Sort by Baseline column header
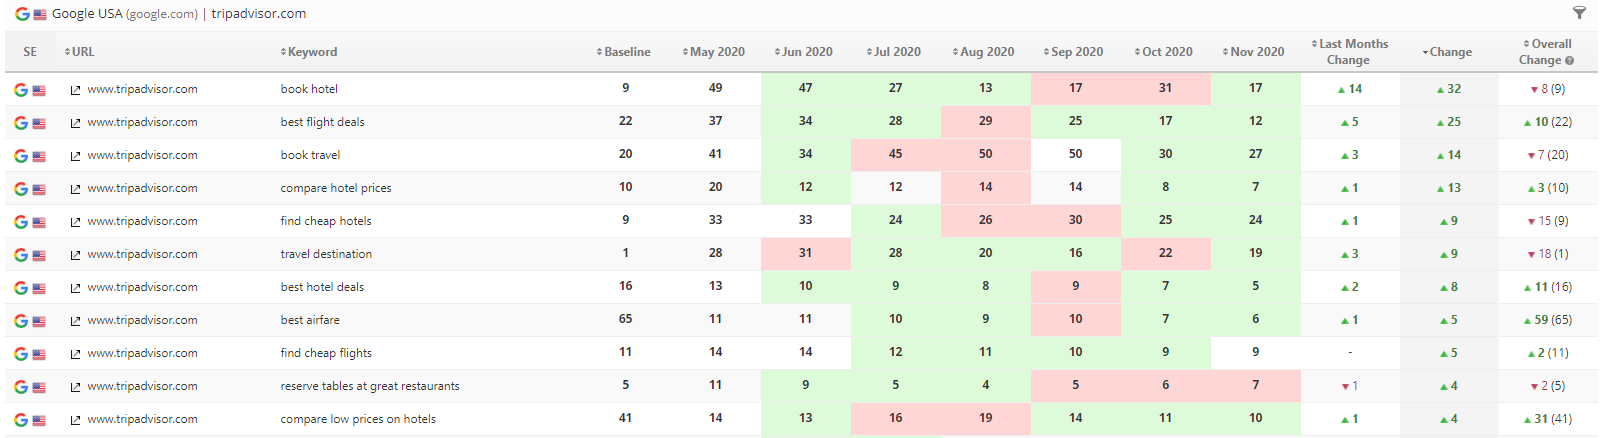The height and width of the screenshot is (438, 1611). [x=626, y=52]
